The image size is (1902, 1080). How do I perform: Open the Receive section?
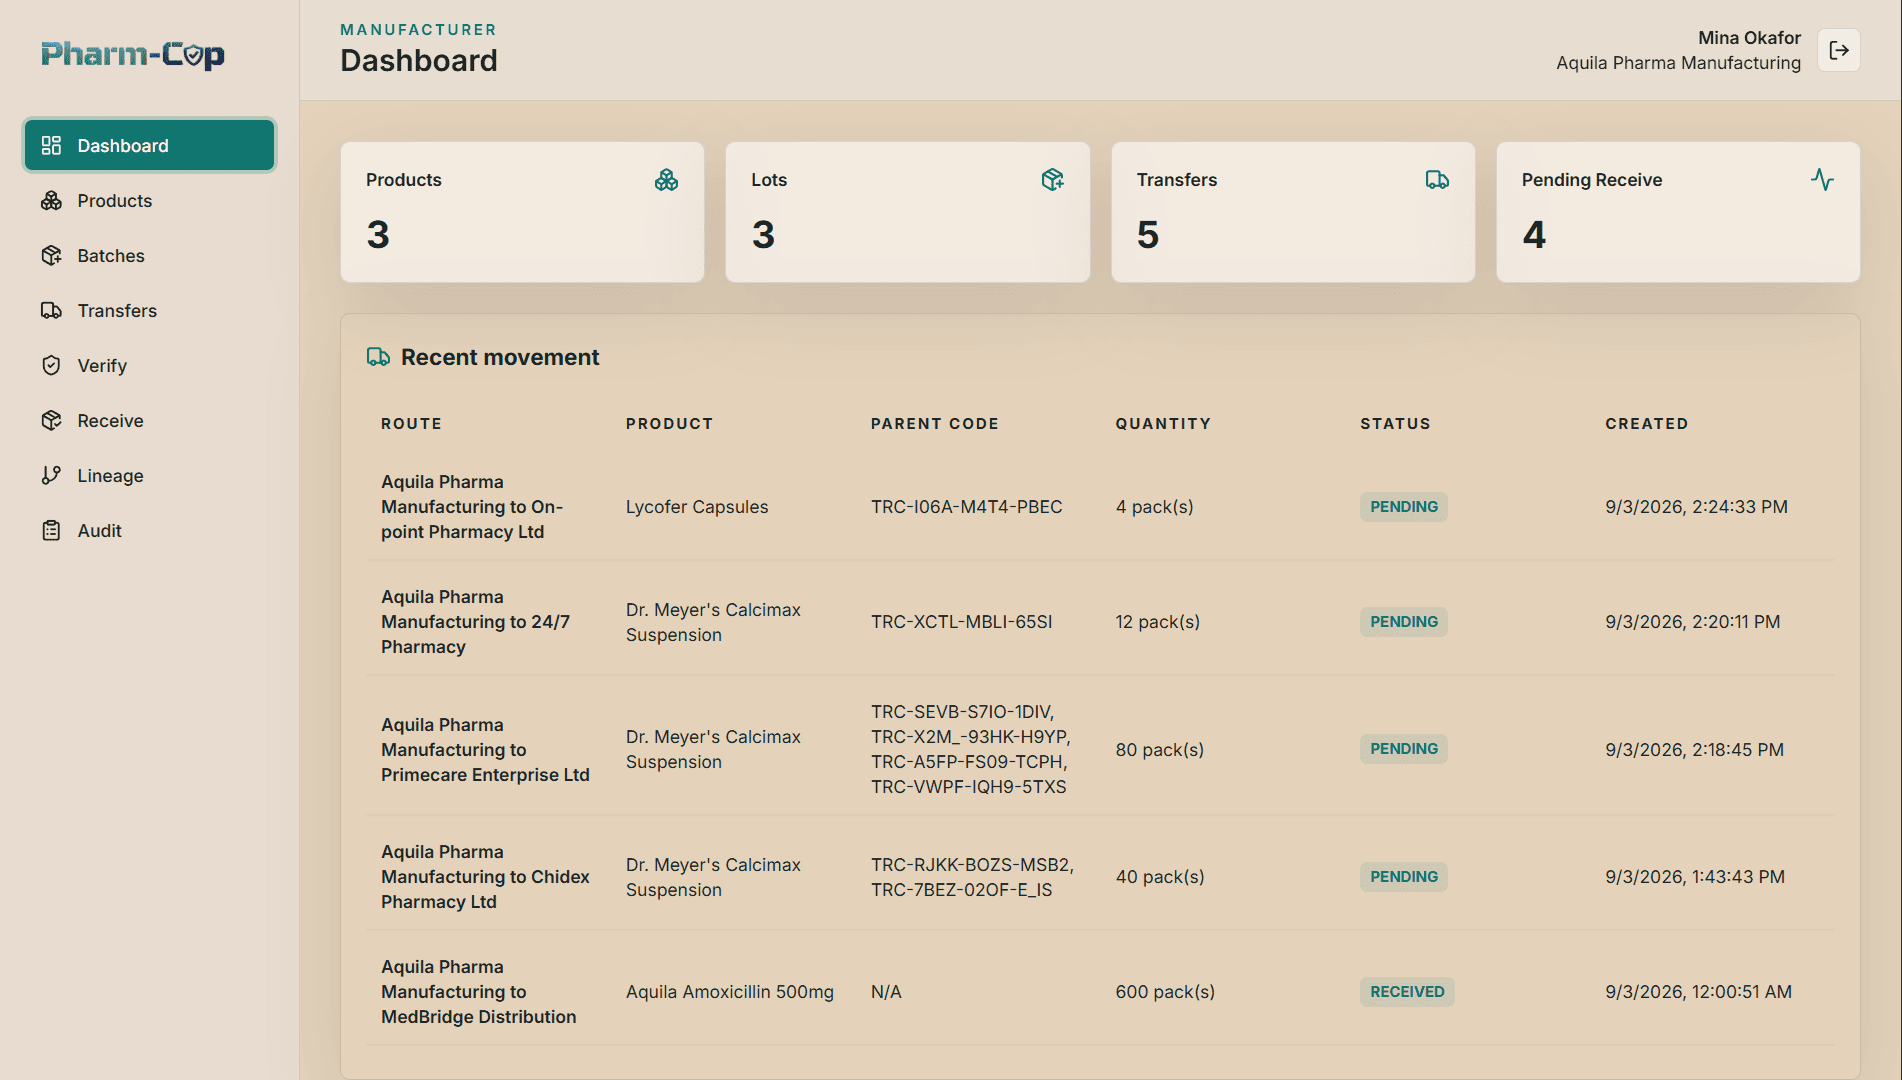coord(150,421)
